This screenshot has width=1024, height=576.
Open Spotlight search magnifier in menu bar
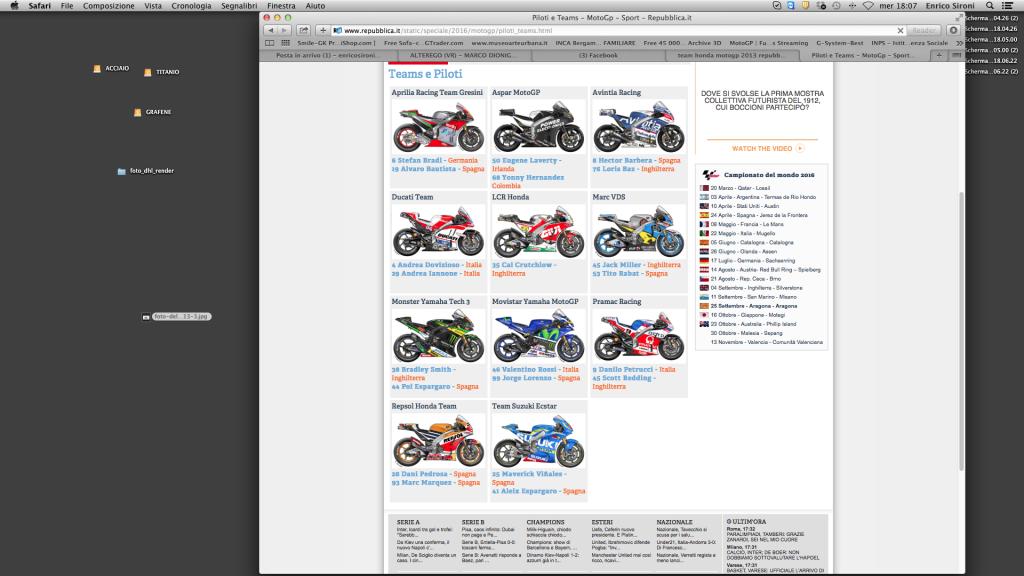(x=990, y=5)
